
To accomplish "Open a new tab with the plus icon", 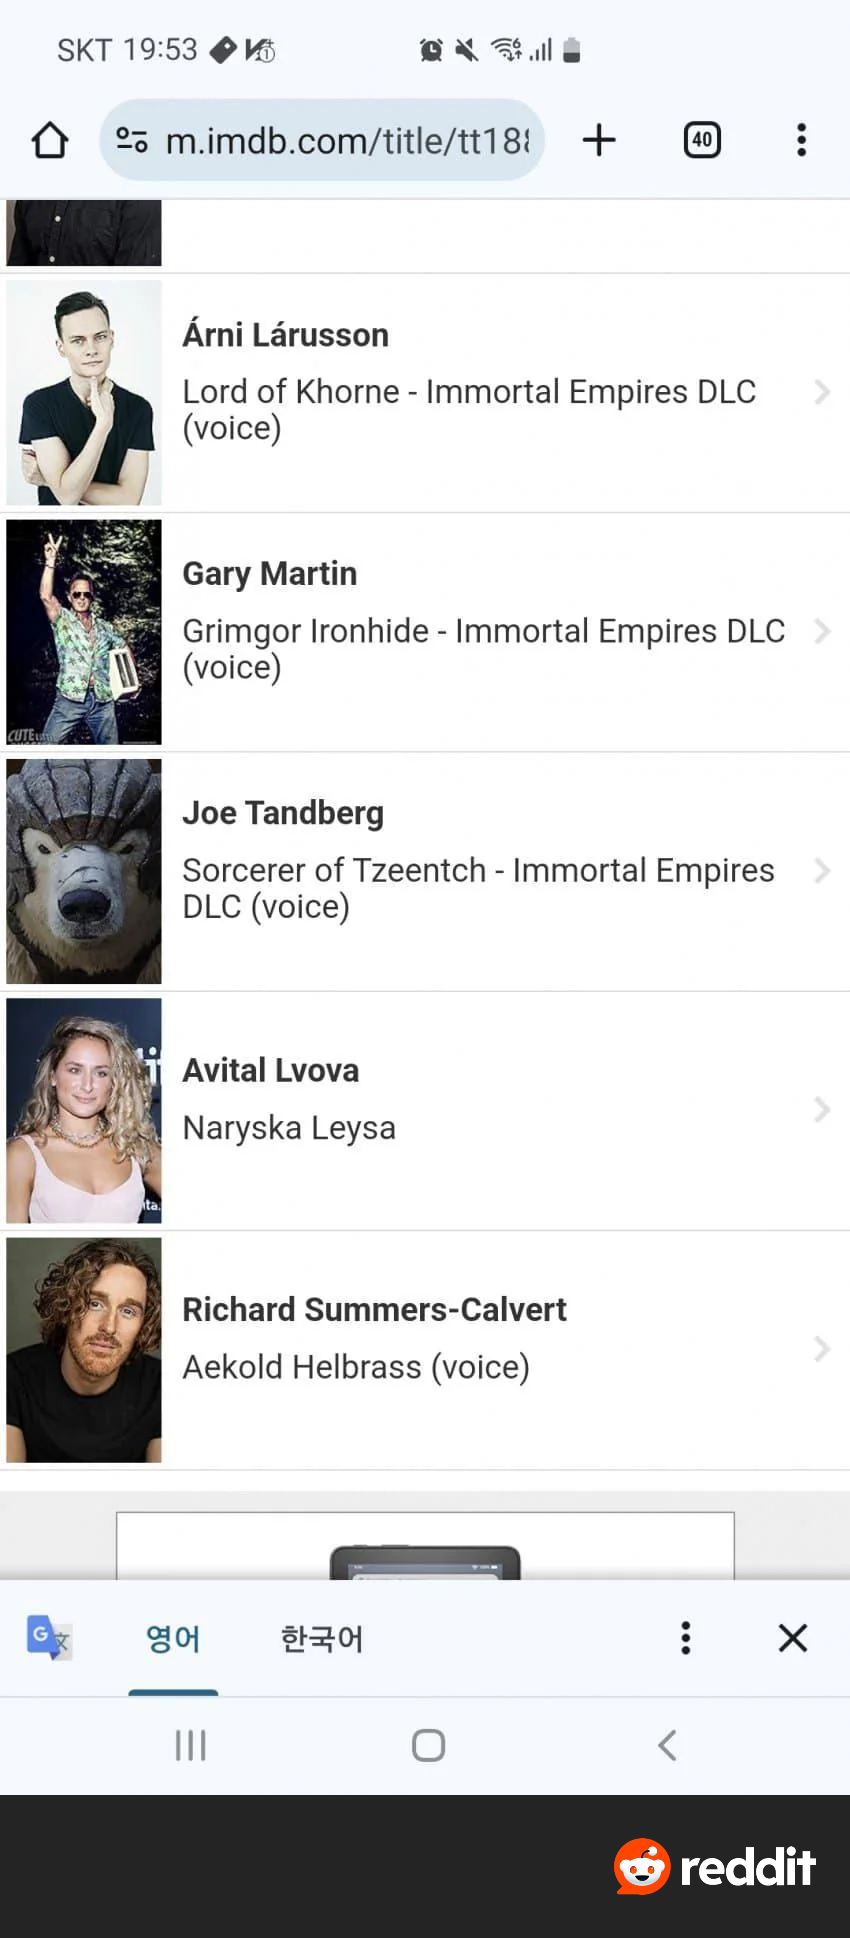I will pyautogui.click(x=598, y=140).
